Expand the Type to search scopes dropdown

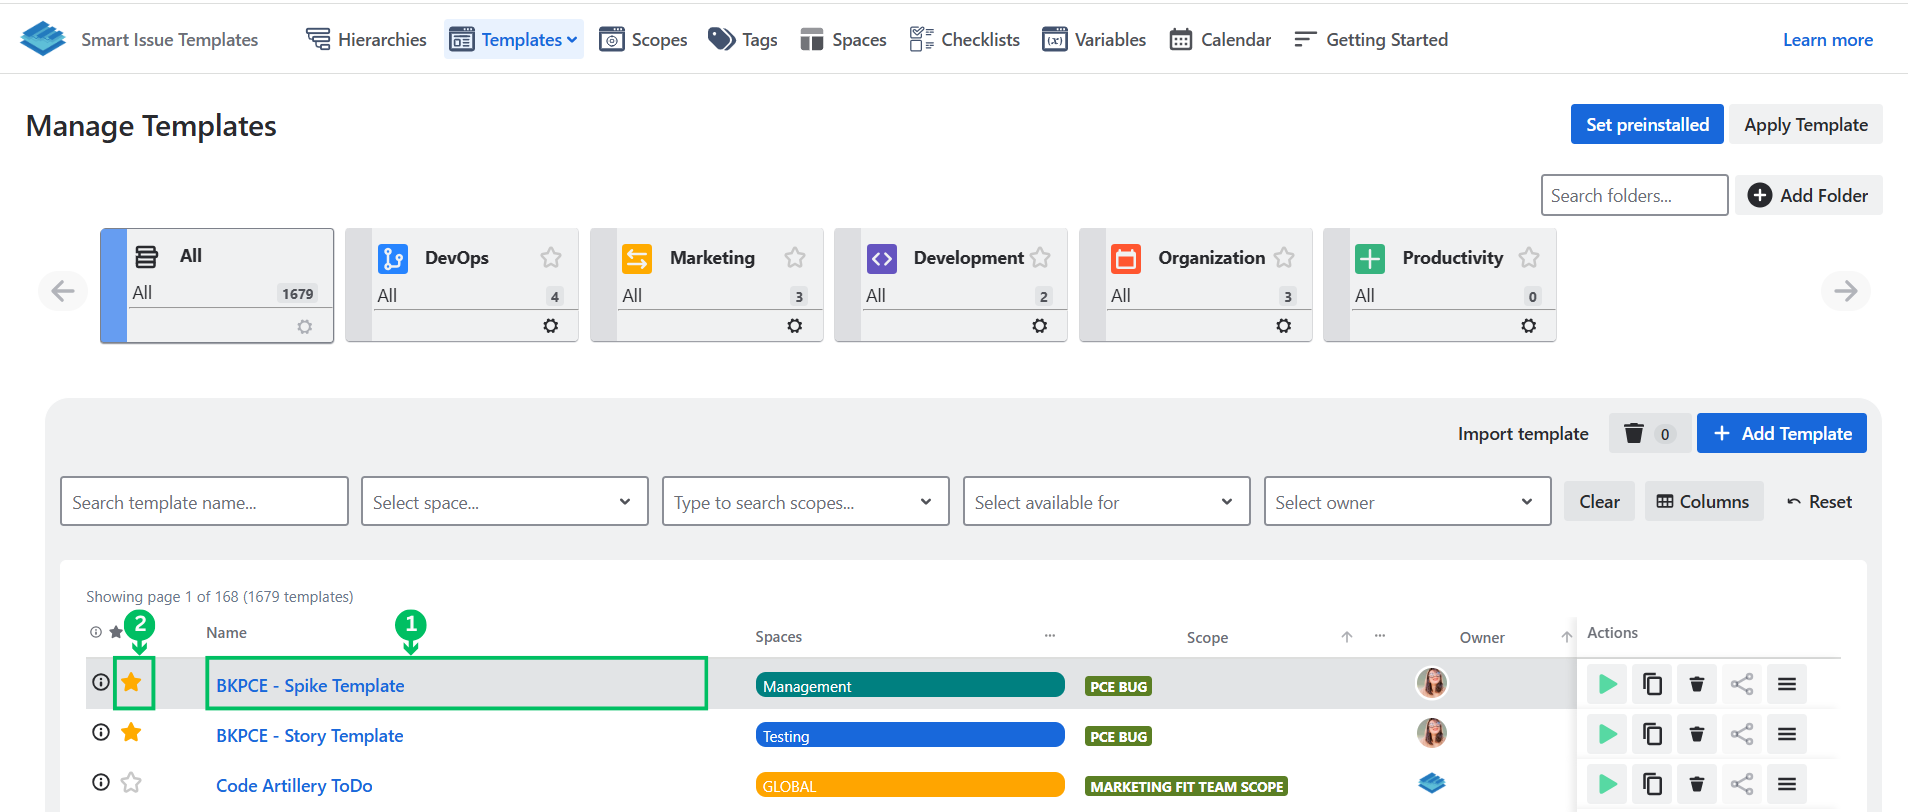pyautogui.click(x=806, y=502)
